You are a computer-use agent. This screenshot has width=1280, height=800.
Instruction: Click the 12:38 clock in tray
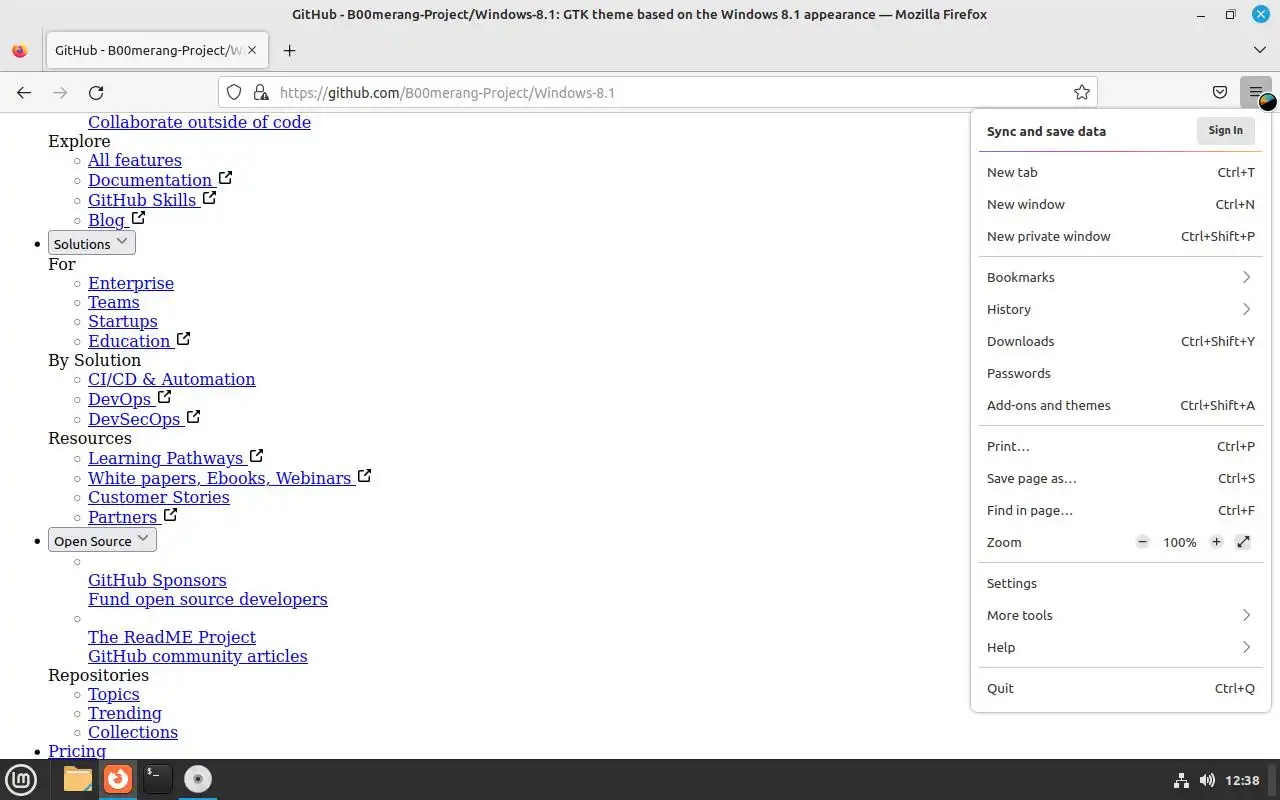tap(1242, 780)
